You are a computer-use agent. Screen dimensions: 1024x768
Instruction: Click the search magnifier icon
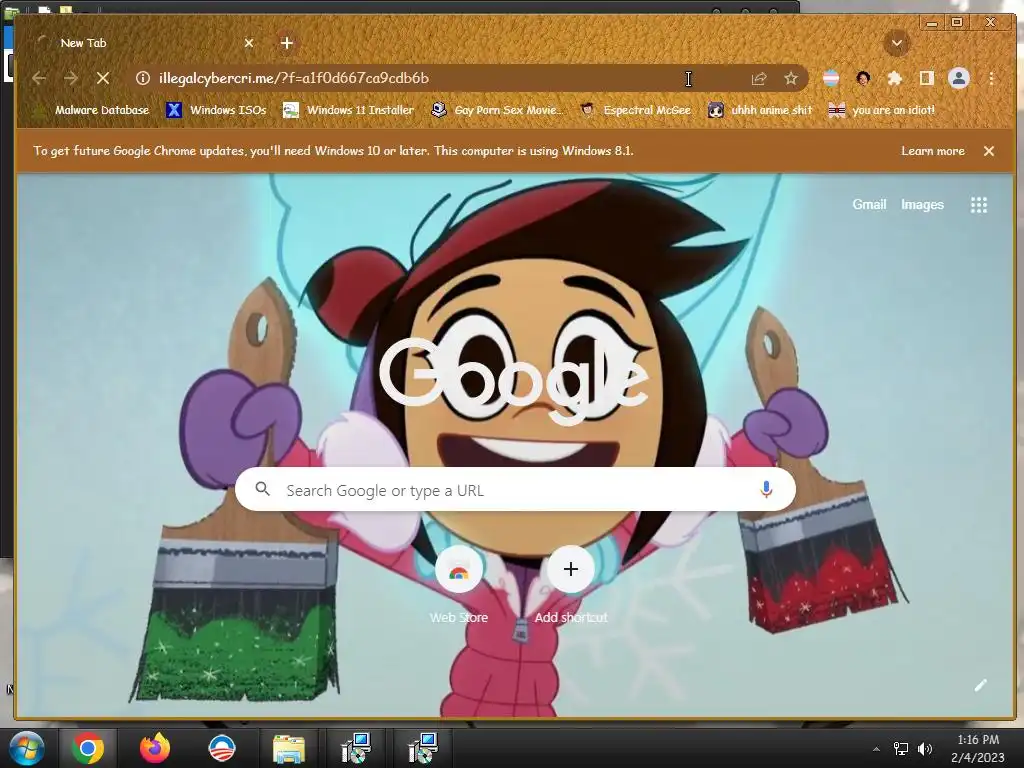pos(263,489)
